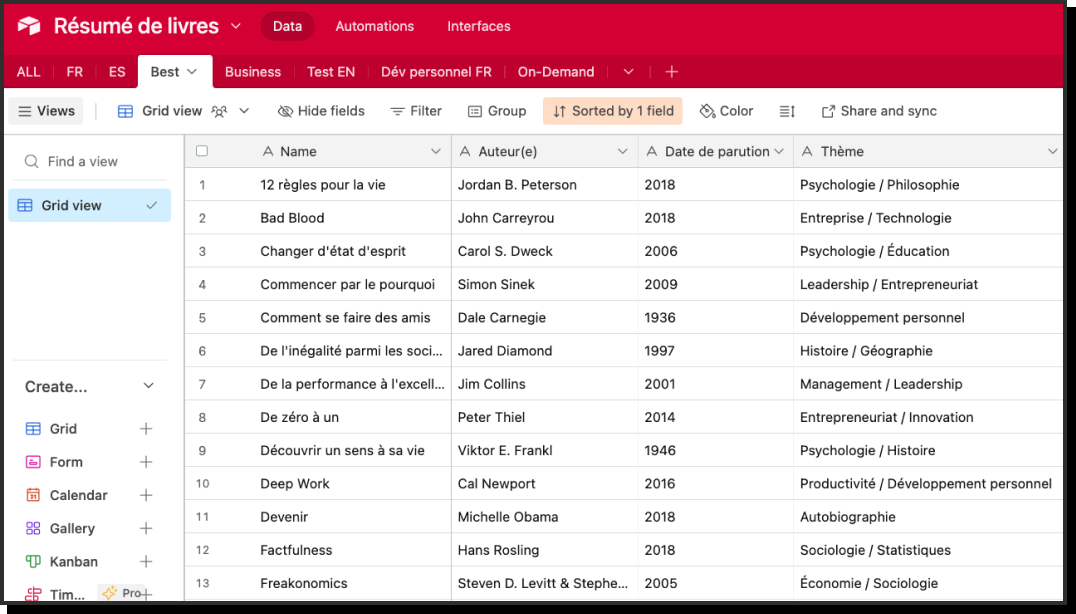This screenshot has width=1076, height=614.
Task: Select the 'Histoire / Géographie' cell
Action: (x=928, y=351)
